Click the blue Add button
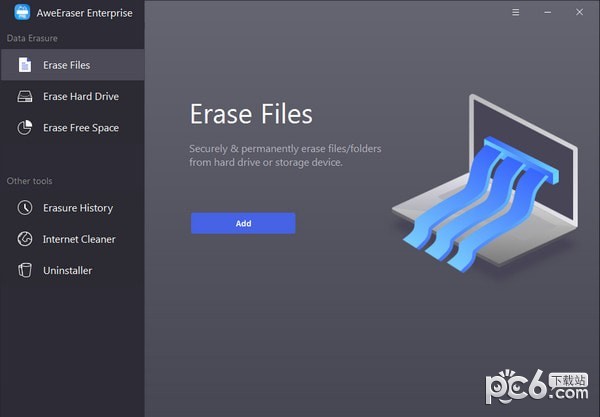 click(243, 223)
